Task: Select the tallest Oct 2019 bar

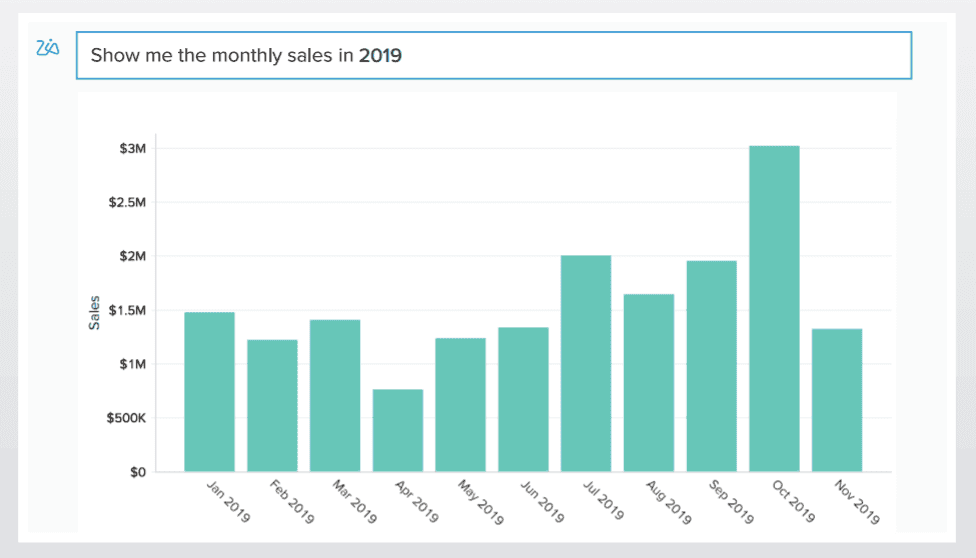Action: click(774, 308)
